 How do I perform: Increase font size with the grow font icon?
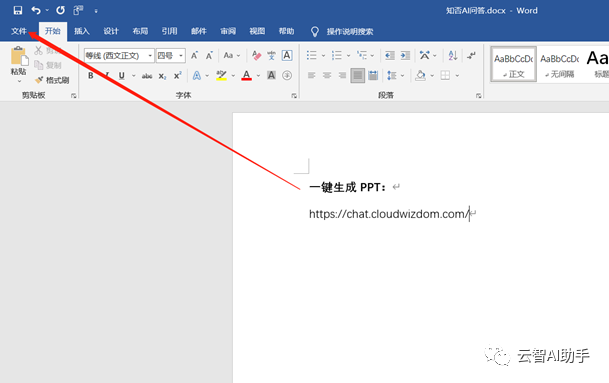point(194,56)
